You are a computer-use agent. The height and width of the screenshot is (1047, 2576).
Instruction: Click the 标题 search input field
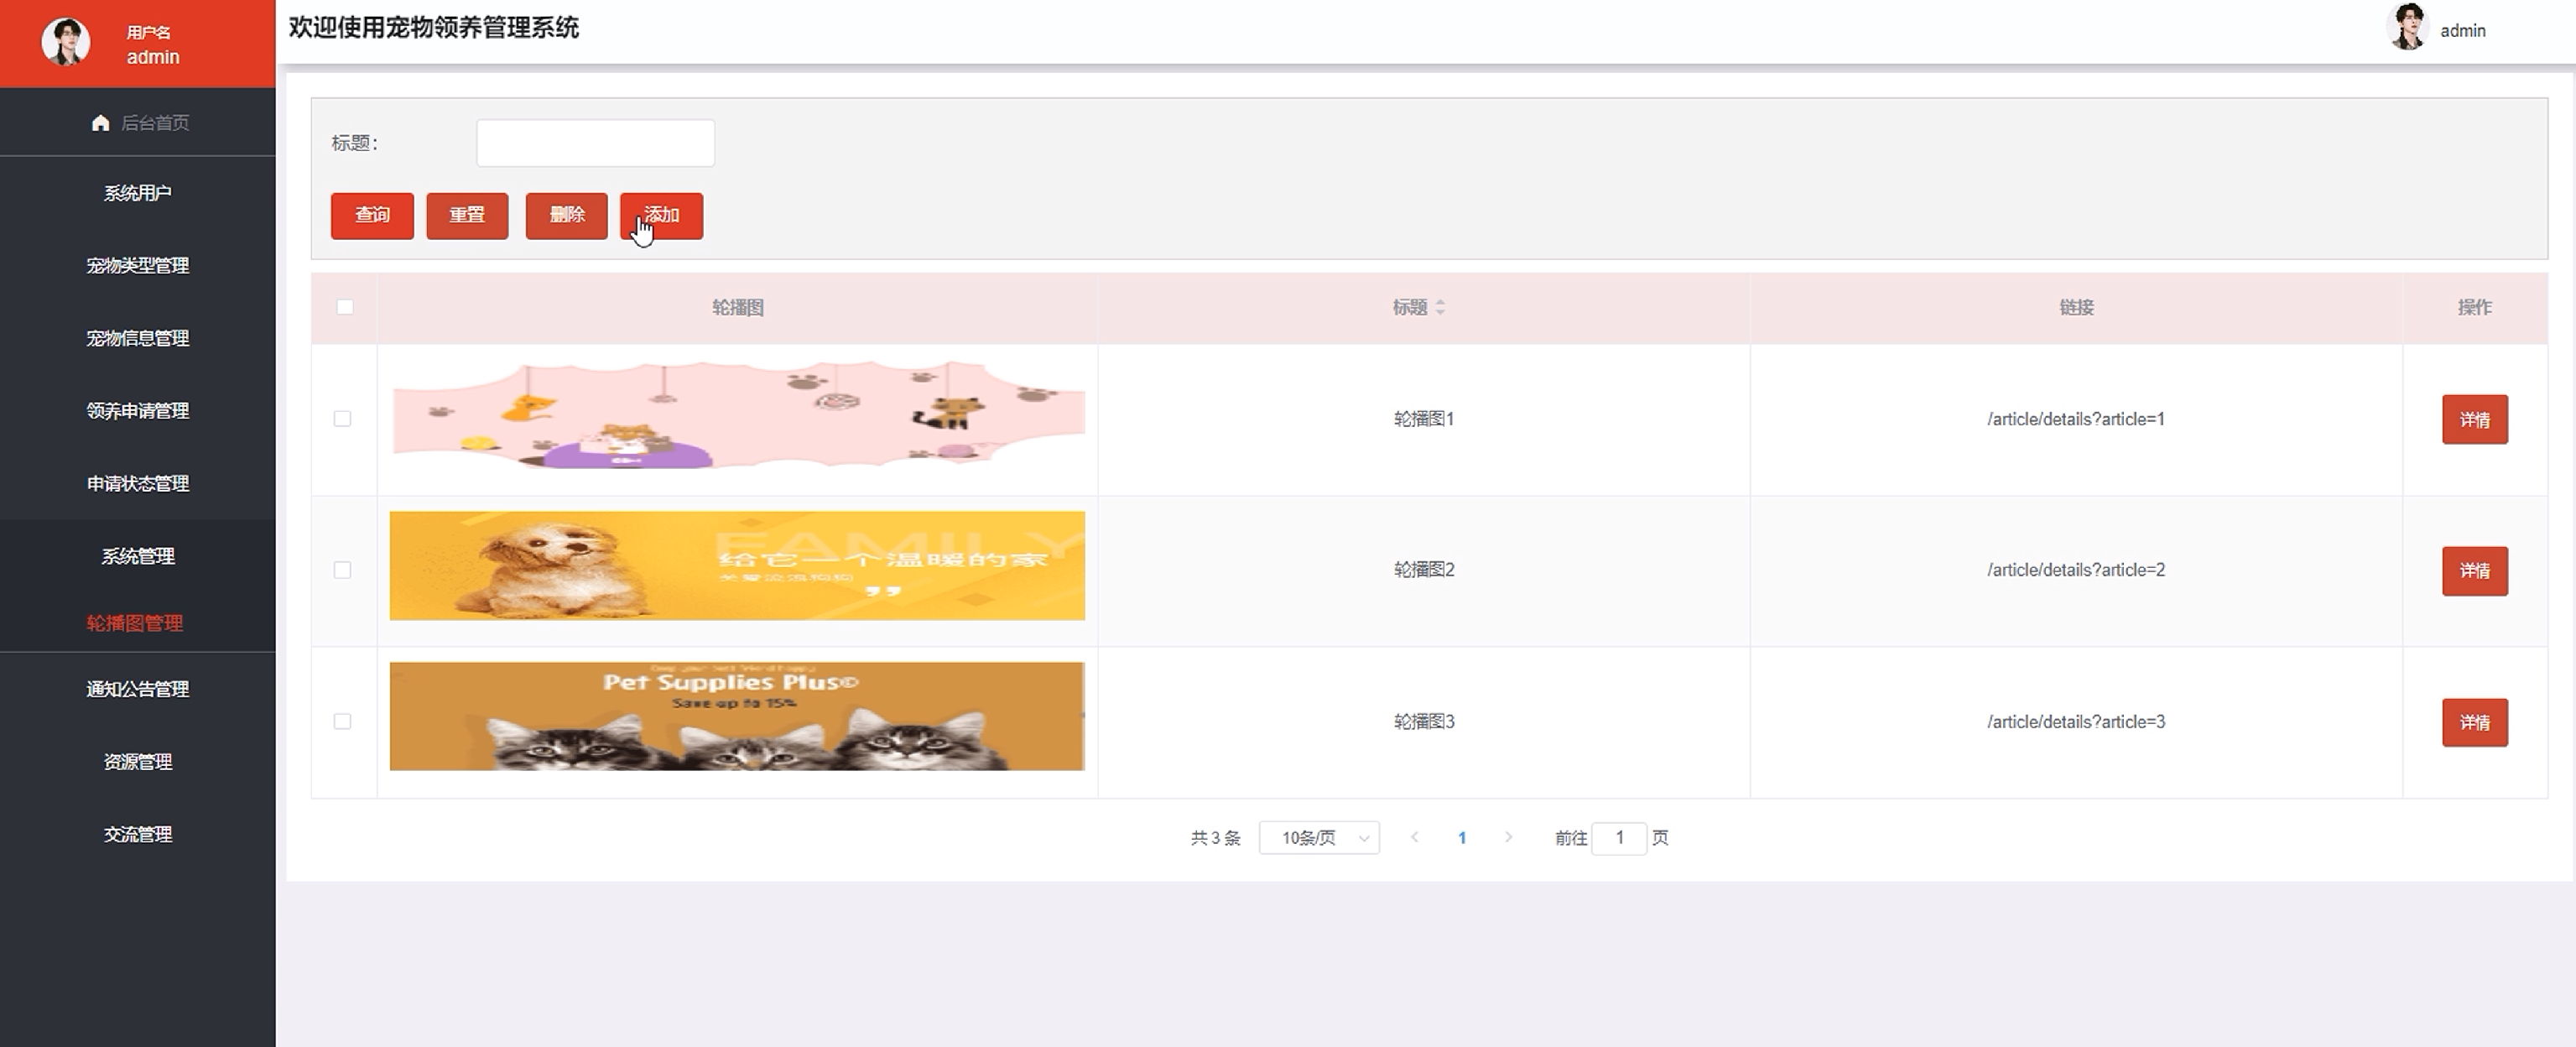pos(595,143)
